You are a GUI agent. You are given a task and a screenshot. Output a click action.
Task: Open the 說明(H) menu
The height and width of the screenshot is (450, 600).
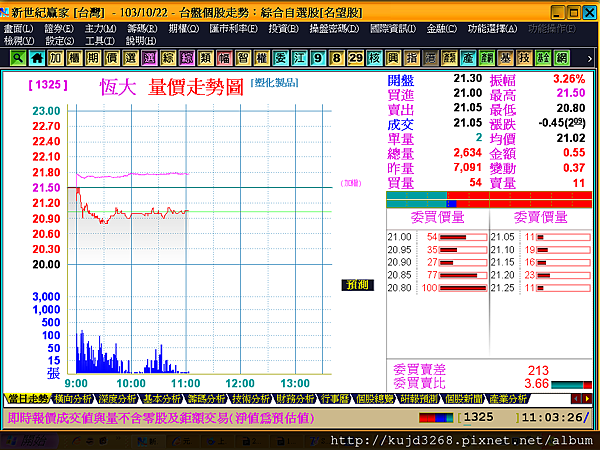[x=141, y=41]
